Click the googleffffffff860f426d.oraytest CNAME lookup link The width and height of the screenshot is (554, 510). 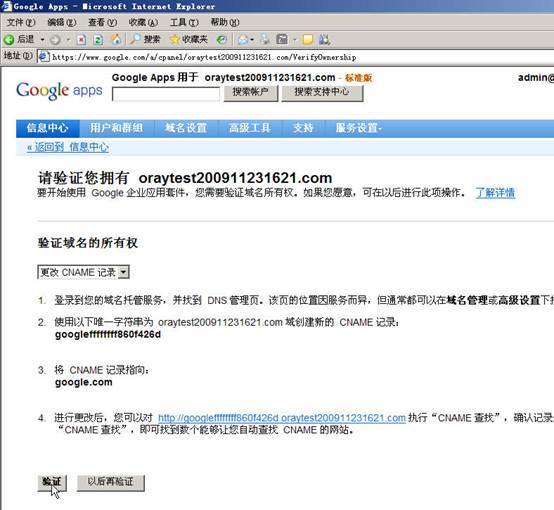coord(282,418)
